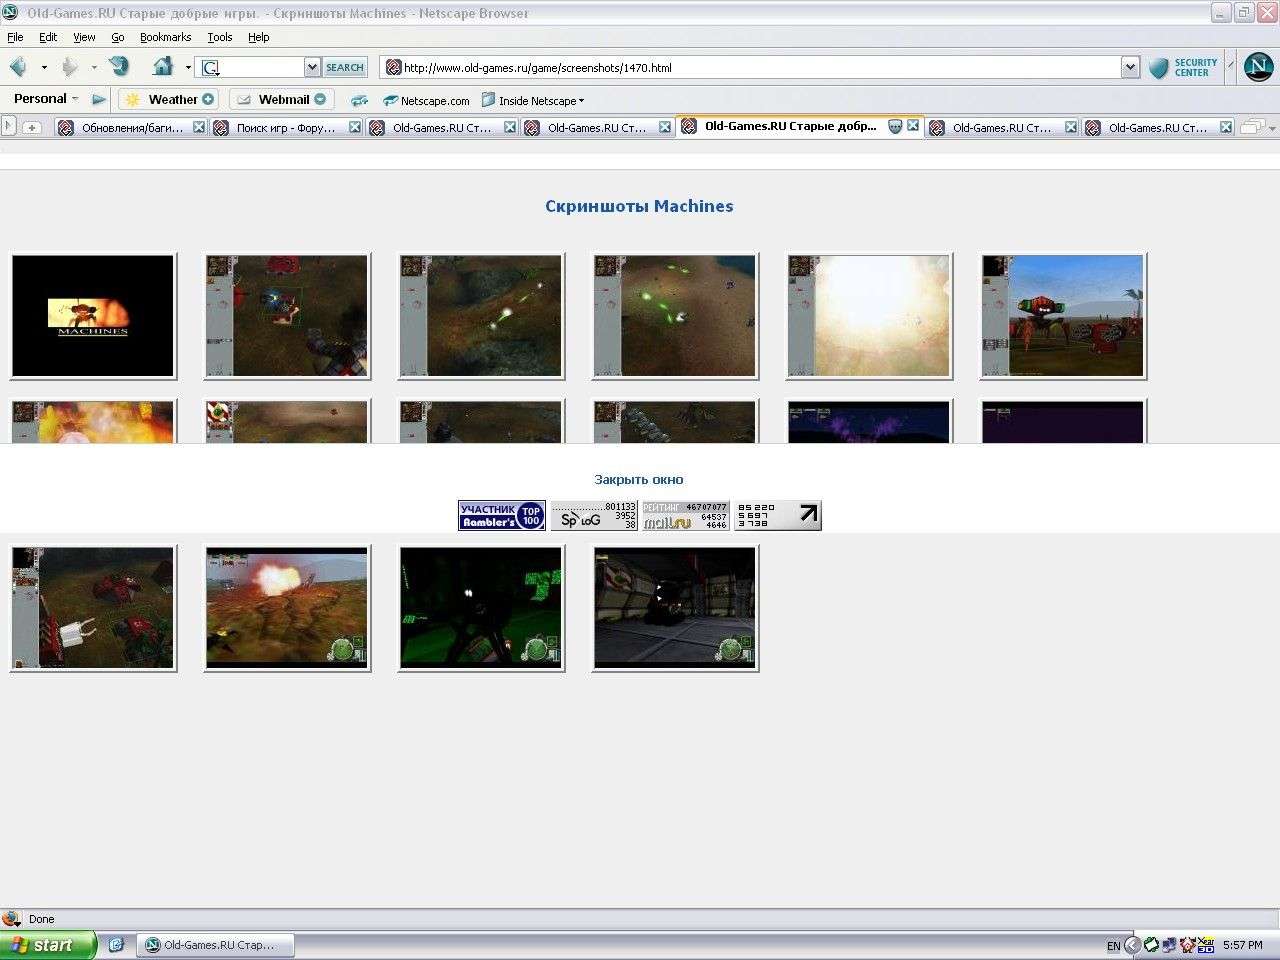Click the Webmail envelope icon
The width and height of the screenshot is (1280, 960).
[x=243, y=100]
